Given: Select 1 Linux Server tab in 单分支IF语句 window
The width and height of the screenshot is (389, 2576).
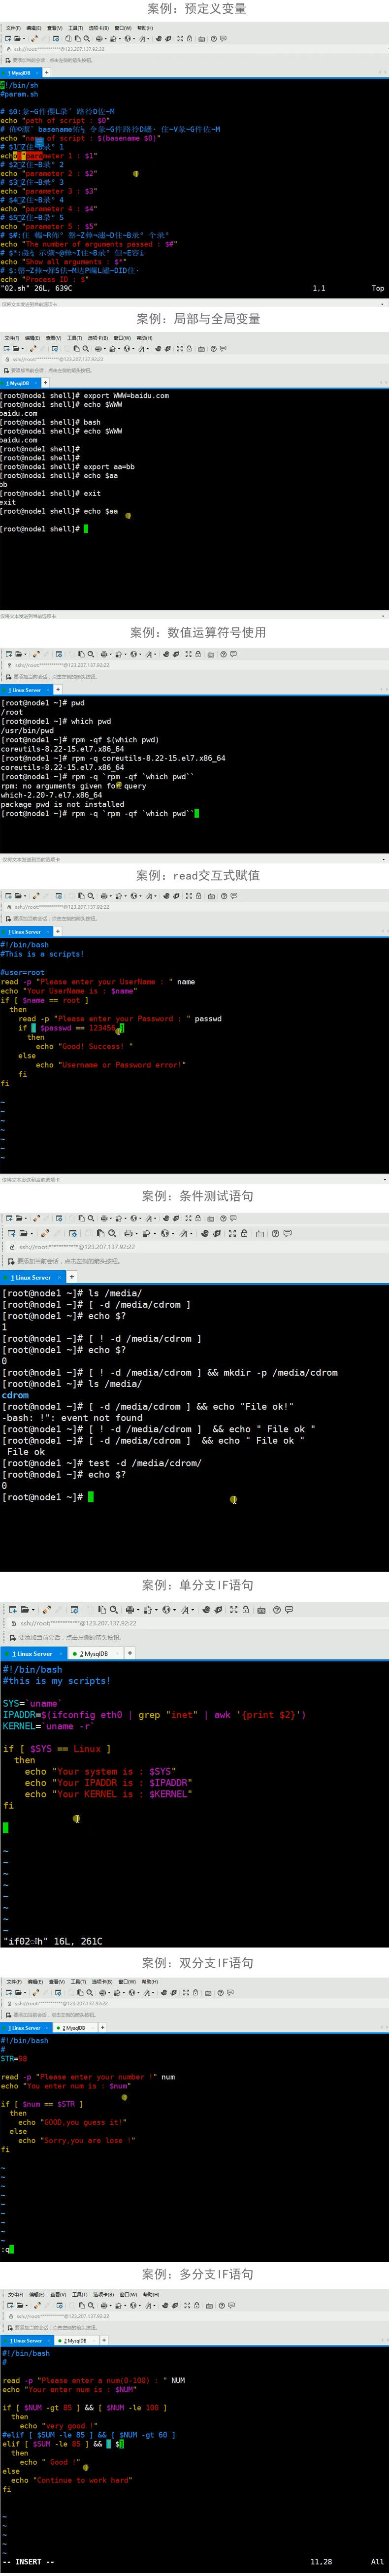Looking at the screenshot, I should coord(34,1653).
